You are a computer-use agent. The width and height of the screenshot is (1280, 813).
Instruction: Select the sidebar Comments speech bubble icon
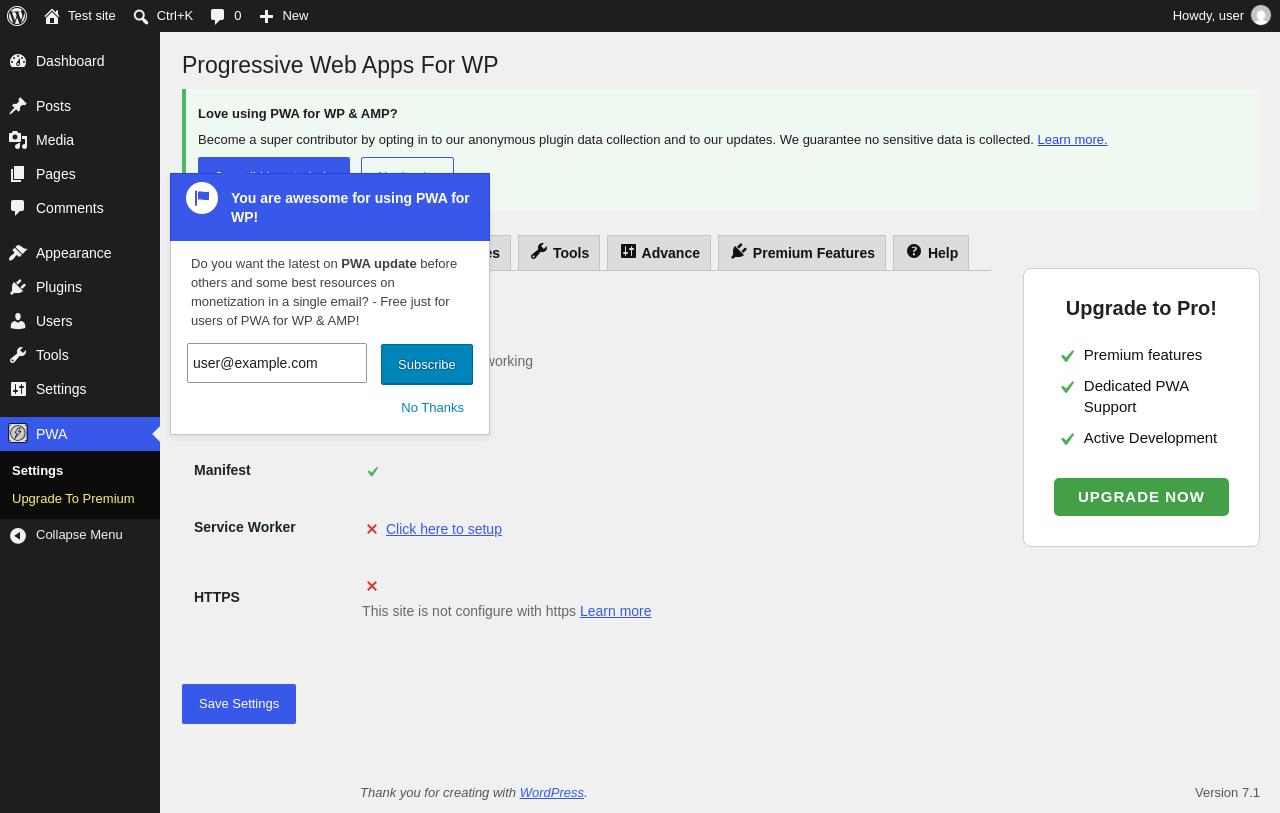coord(18,208)
